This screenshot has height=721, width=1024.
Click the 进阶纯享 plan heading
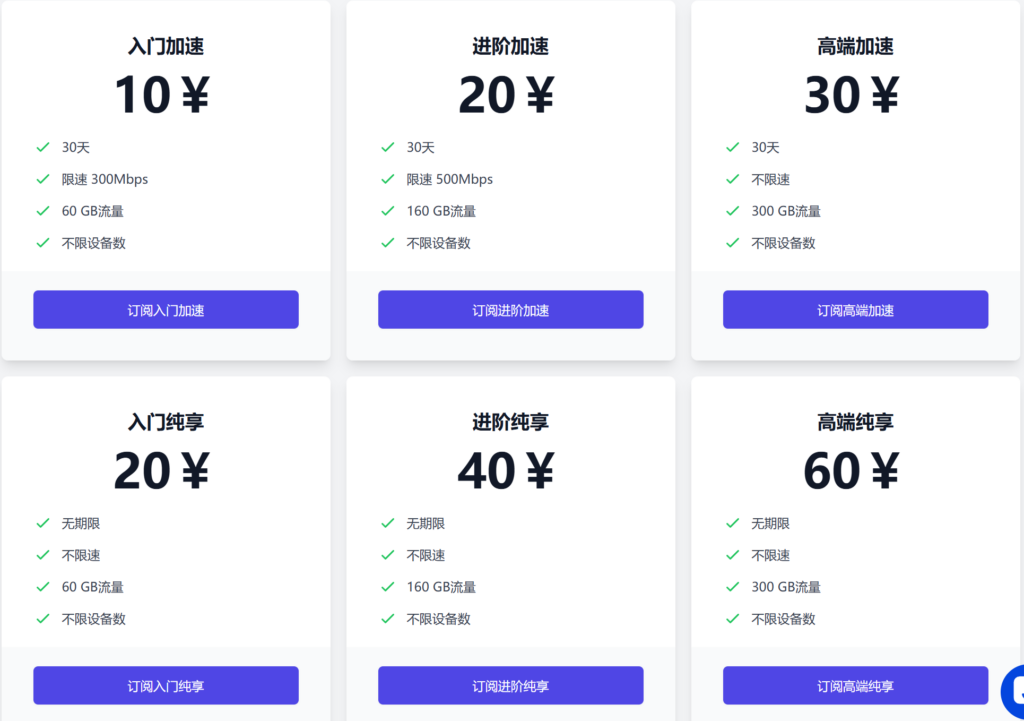point(510,423)
